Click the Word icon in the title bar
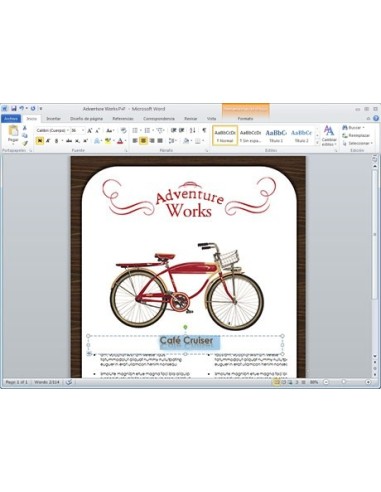 (5, 109)
